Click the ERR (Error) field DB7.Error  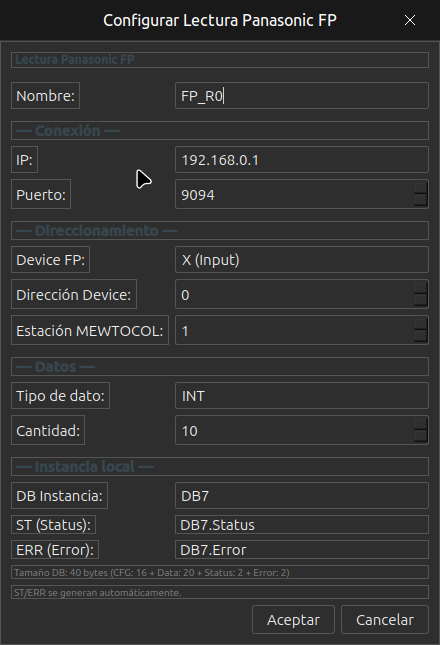click(302, 550)
